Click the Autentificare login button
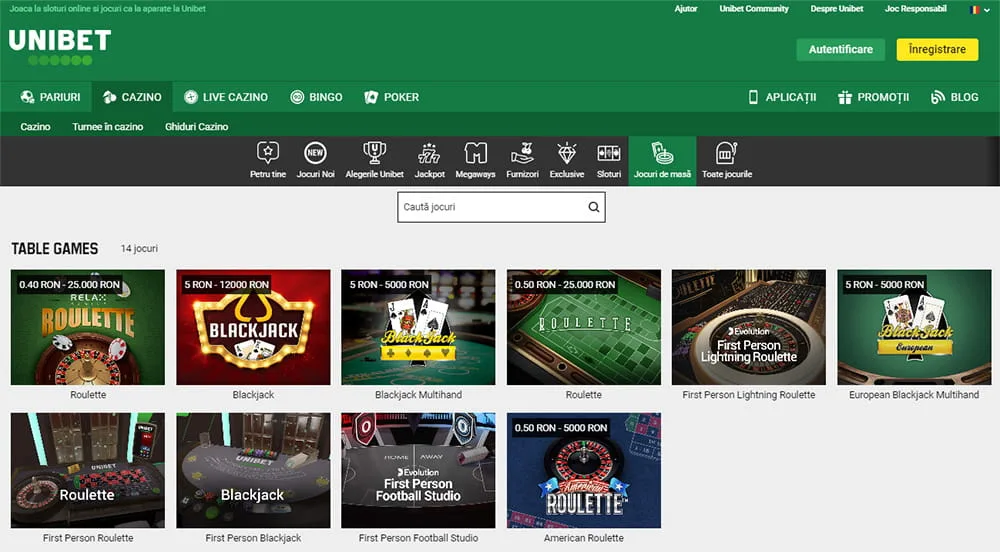Screen dimensions: 1000x552 coord(840,49)
